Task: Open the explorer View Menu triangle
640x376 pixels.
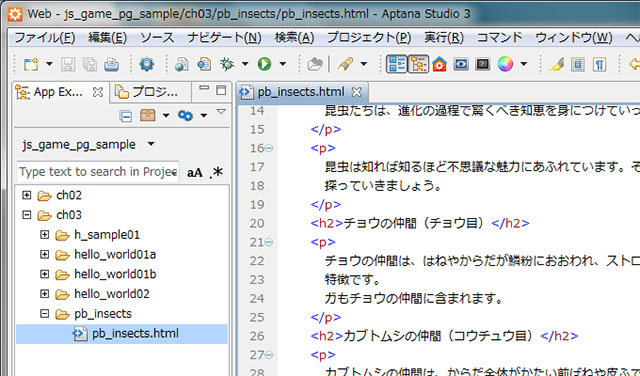Action: tap(221, 112)
